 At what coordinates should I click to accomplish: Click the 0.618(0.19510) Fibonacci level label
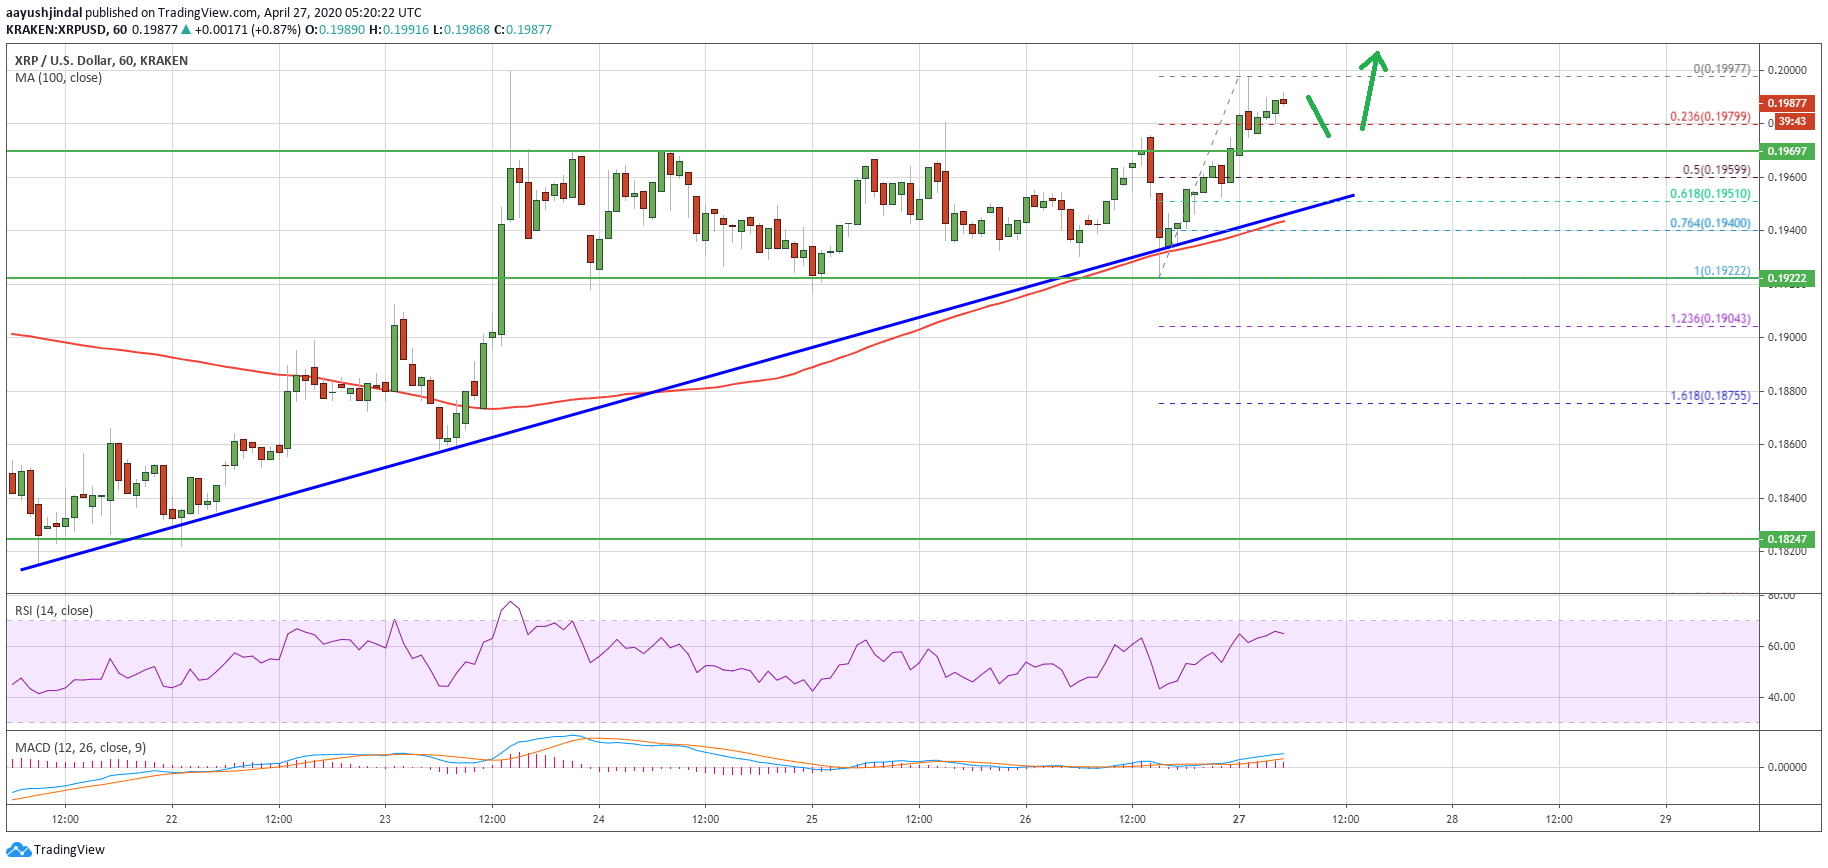tap(1710, 194)
